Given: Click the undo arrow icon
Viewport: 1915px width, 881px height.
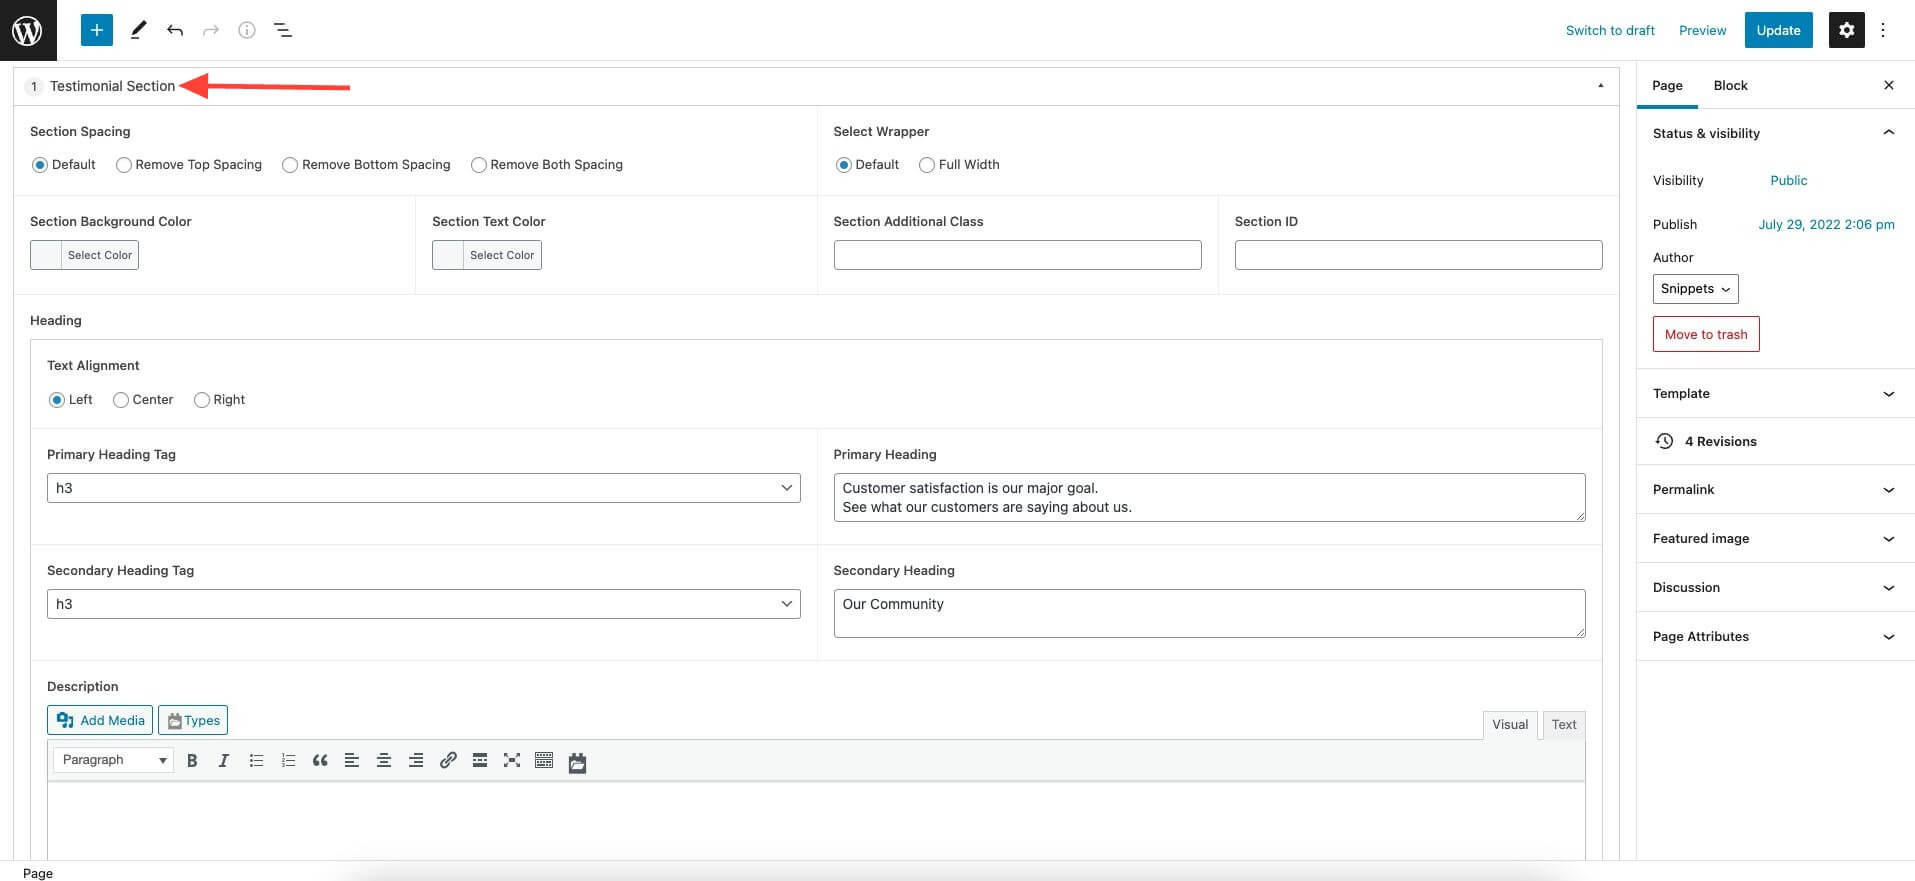Looking at the screenshot, I should 175,30.
